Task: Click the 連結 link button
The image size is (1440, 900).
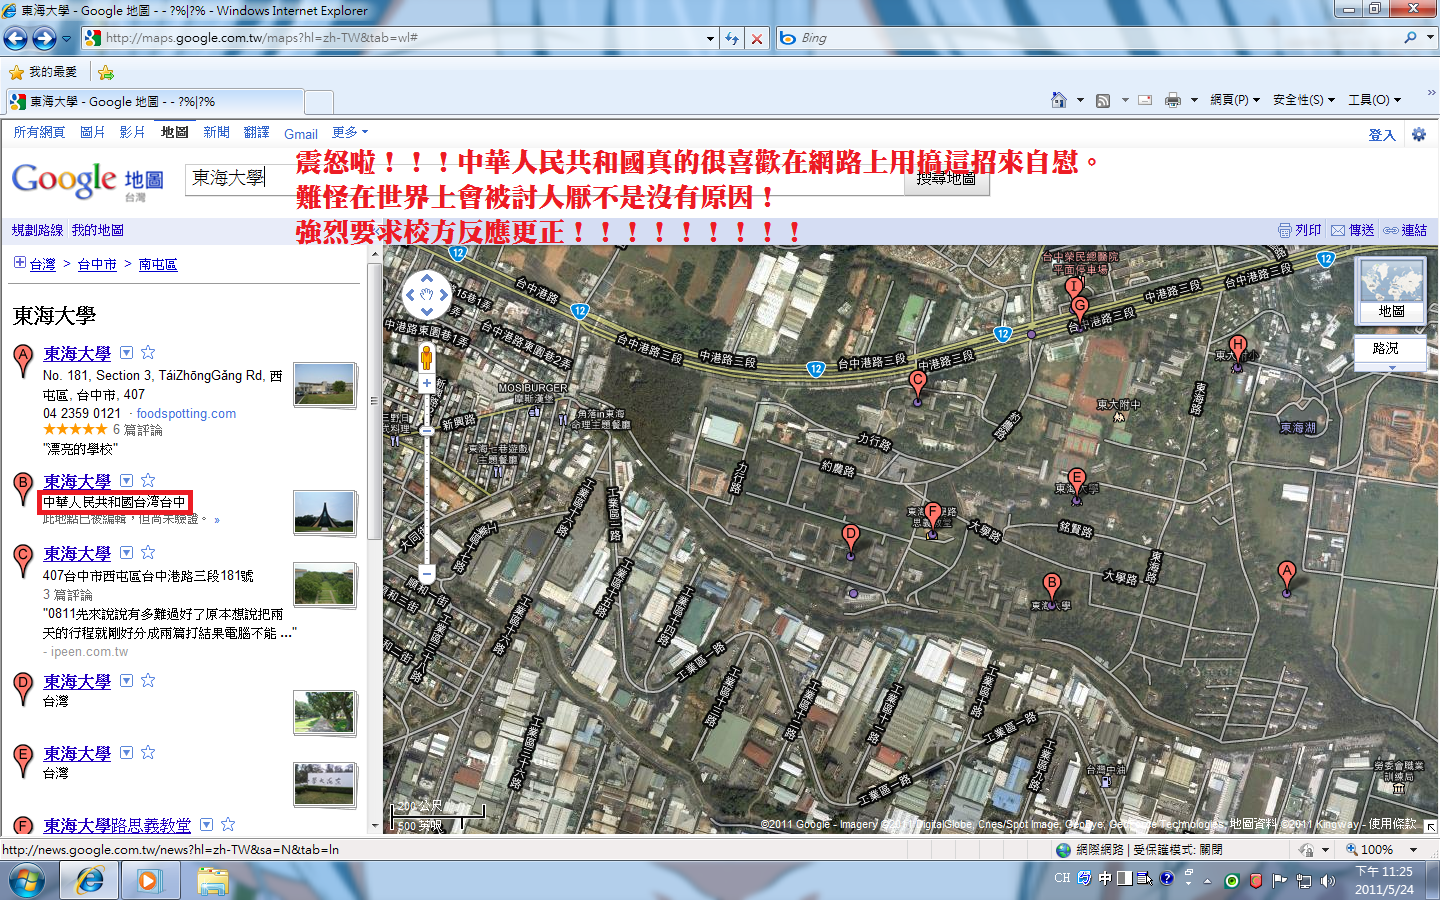Action: (1405, 230)
